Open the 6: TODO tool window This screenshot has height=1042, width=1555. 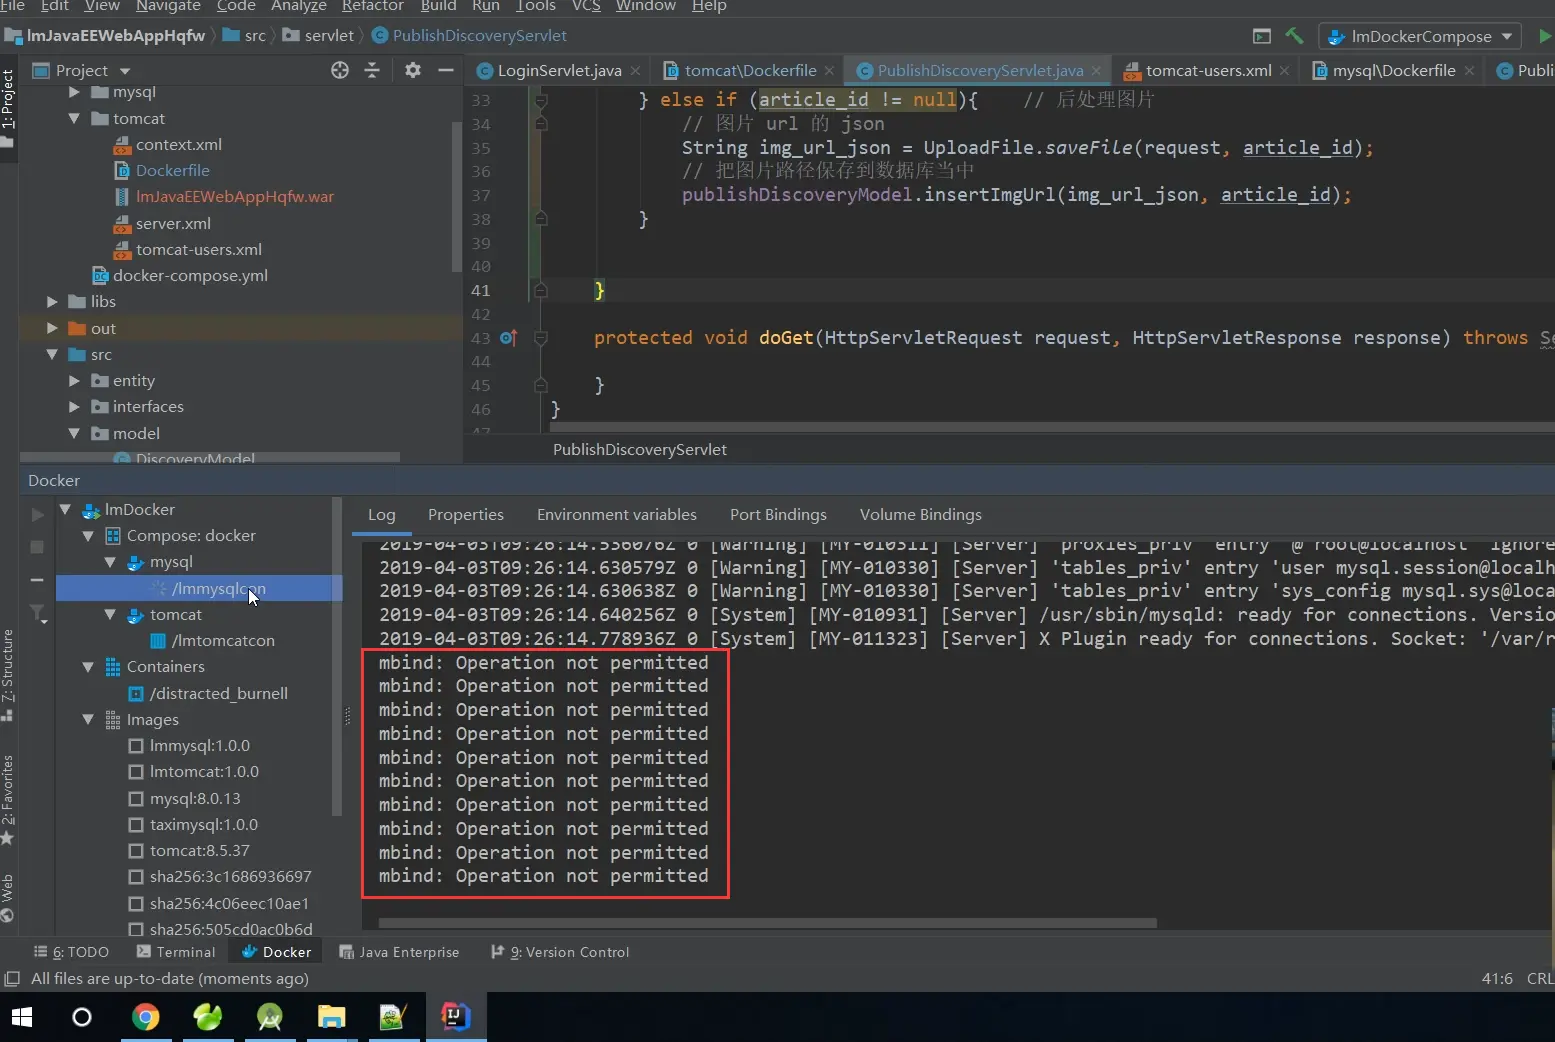[x=71, y=952]
